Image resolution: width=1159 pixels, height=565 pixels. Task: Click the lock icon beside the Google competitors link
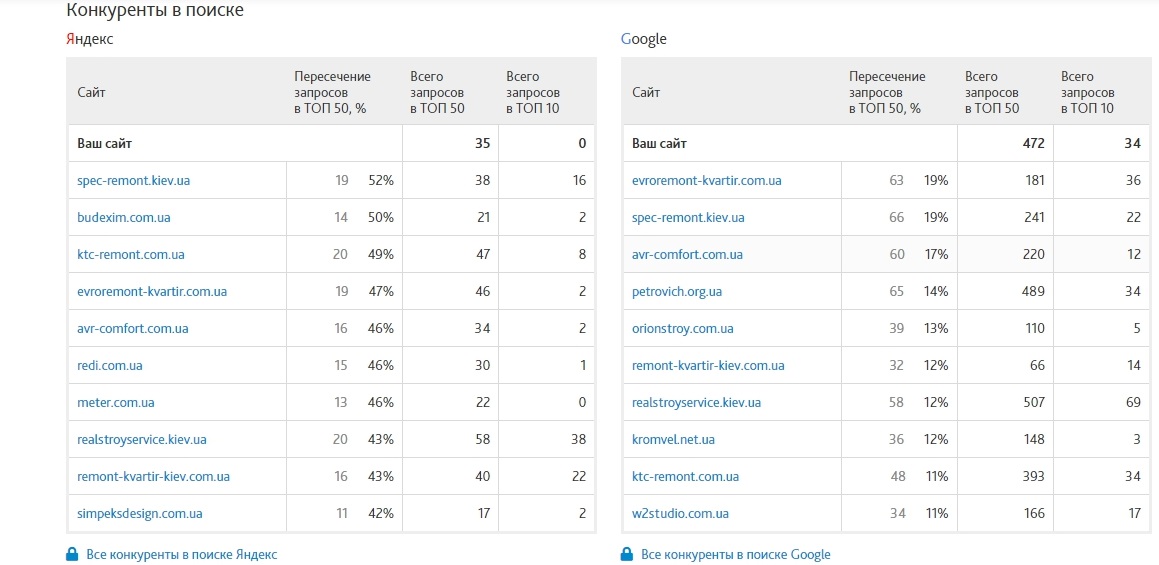(627, 554)
